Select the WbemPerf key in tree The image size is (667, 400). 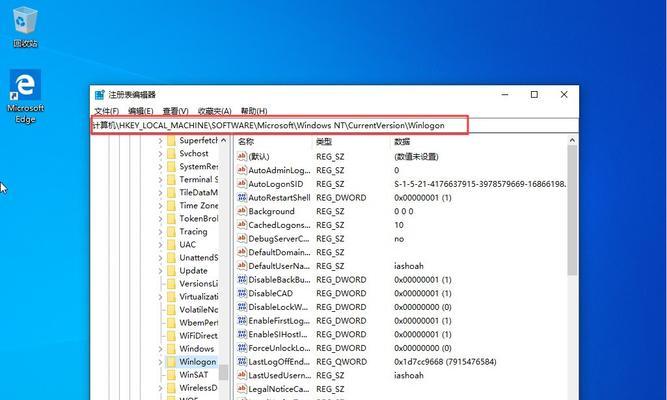pyautogui.click(x=198, y=323)
